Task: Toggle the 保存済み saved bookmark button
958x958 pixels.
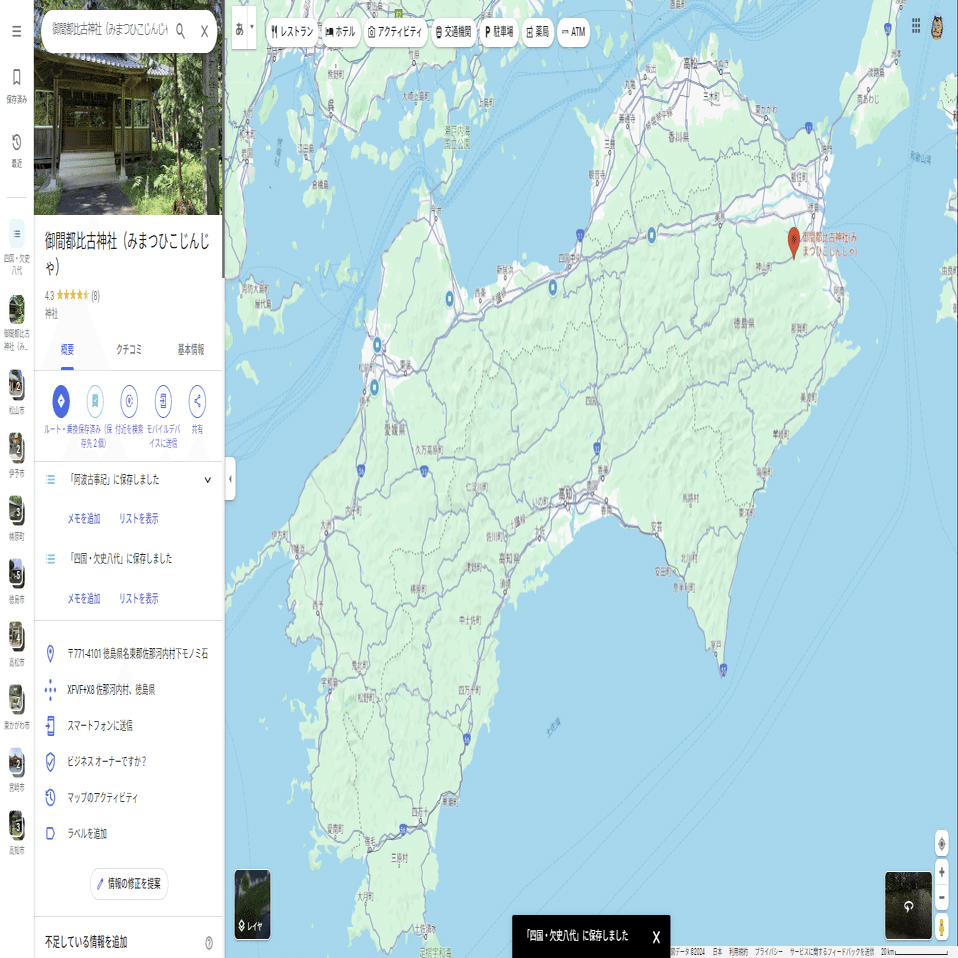Action: pyautogui.click(x=95, y=401)
